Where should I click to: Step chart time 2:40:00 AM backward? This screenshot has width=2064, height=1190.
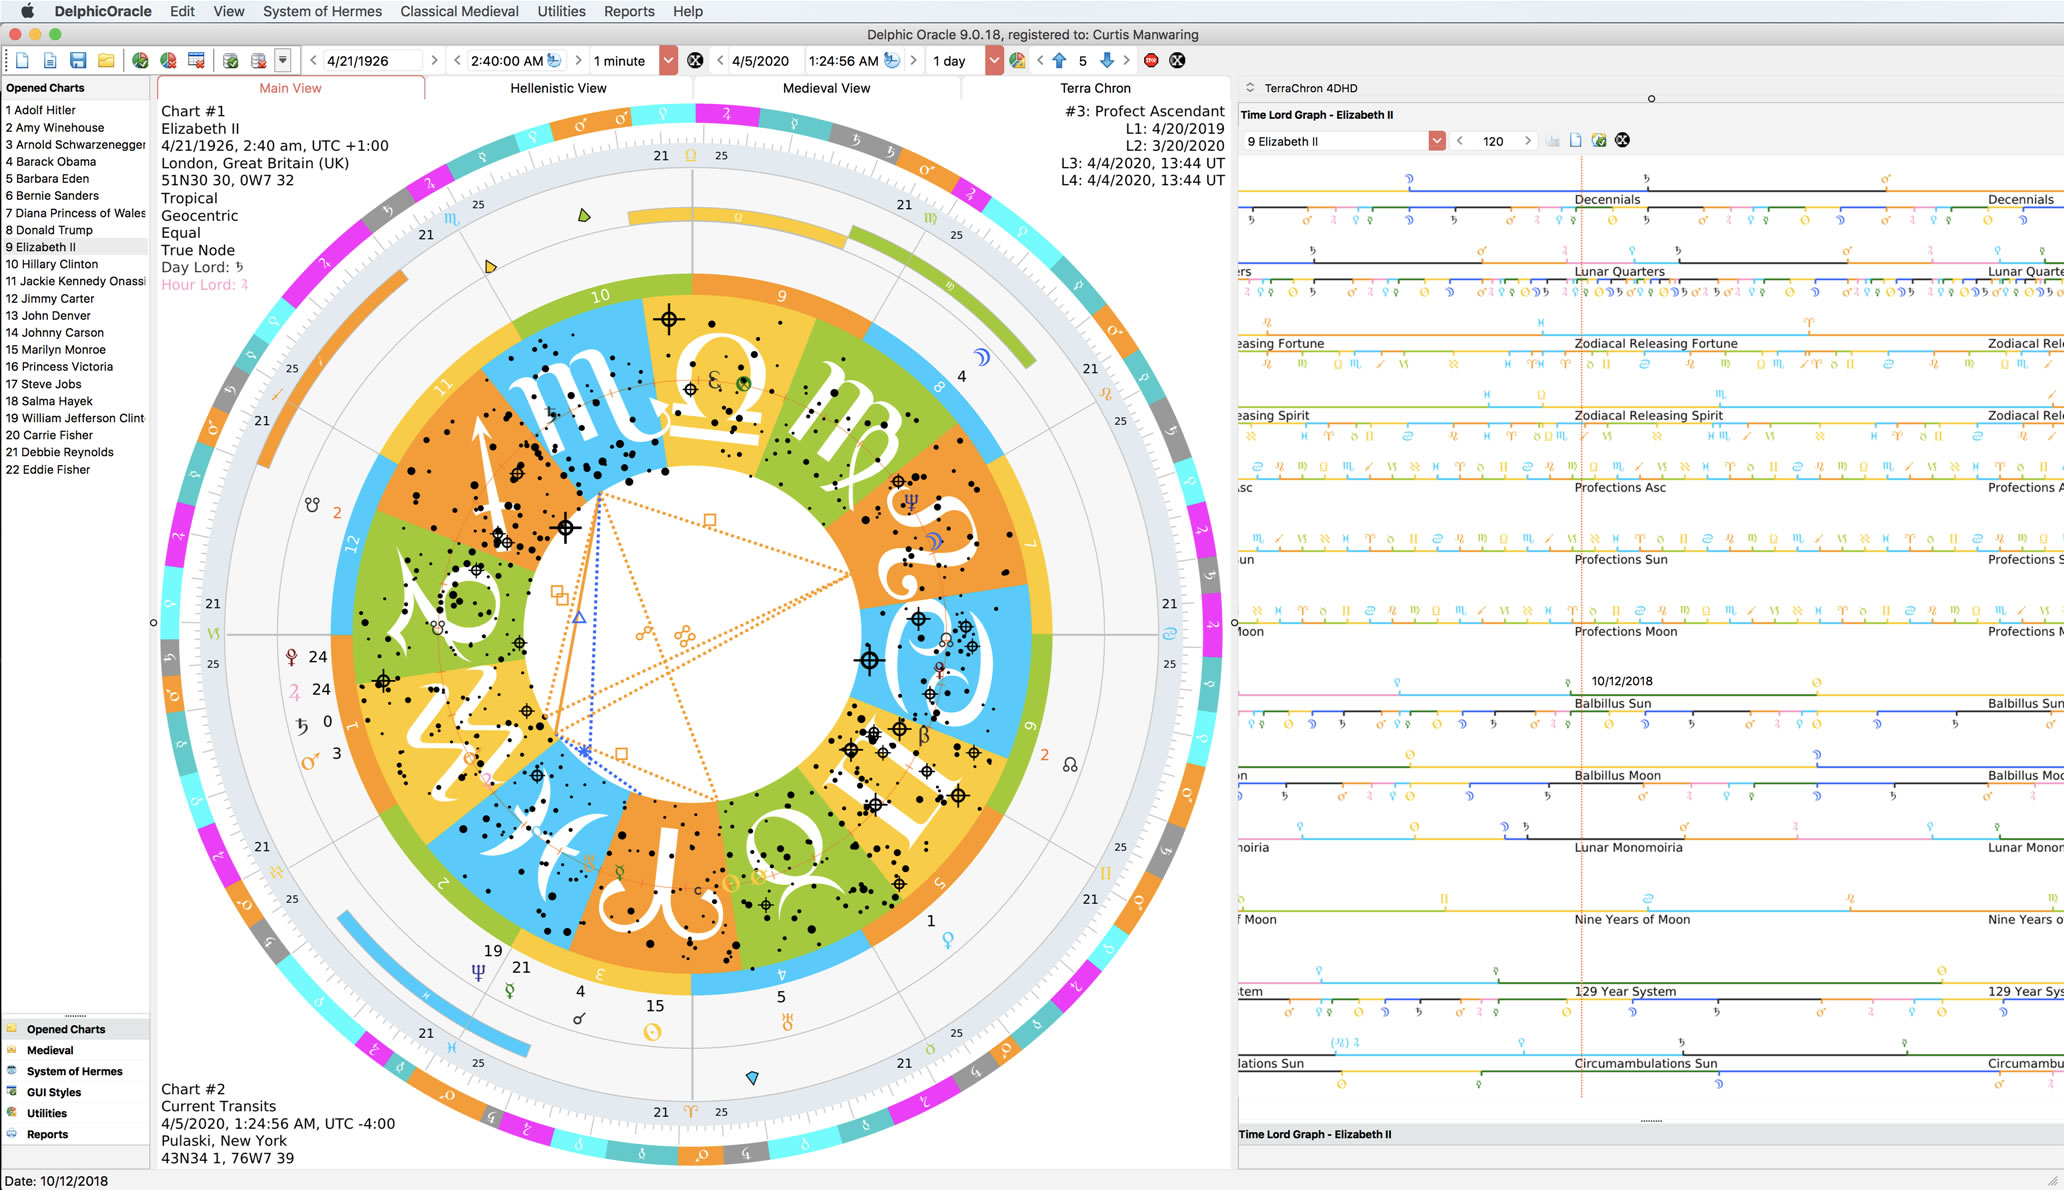(457, 61)
